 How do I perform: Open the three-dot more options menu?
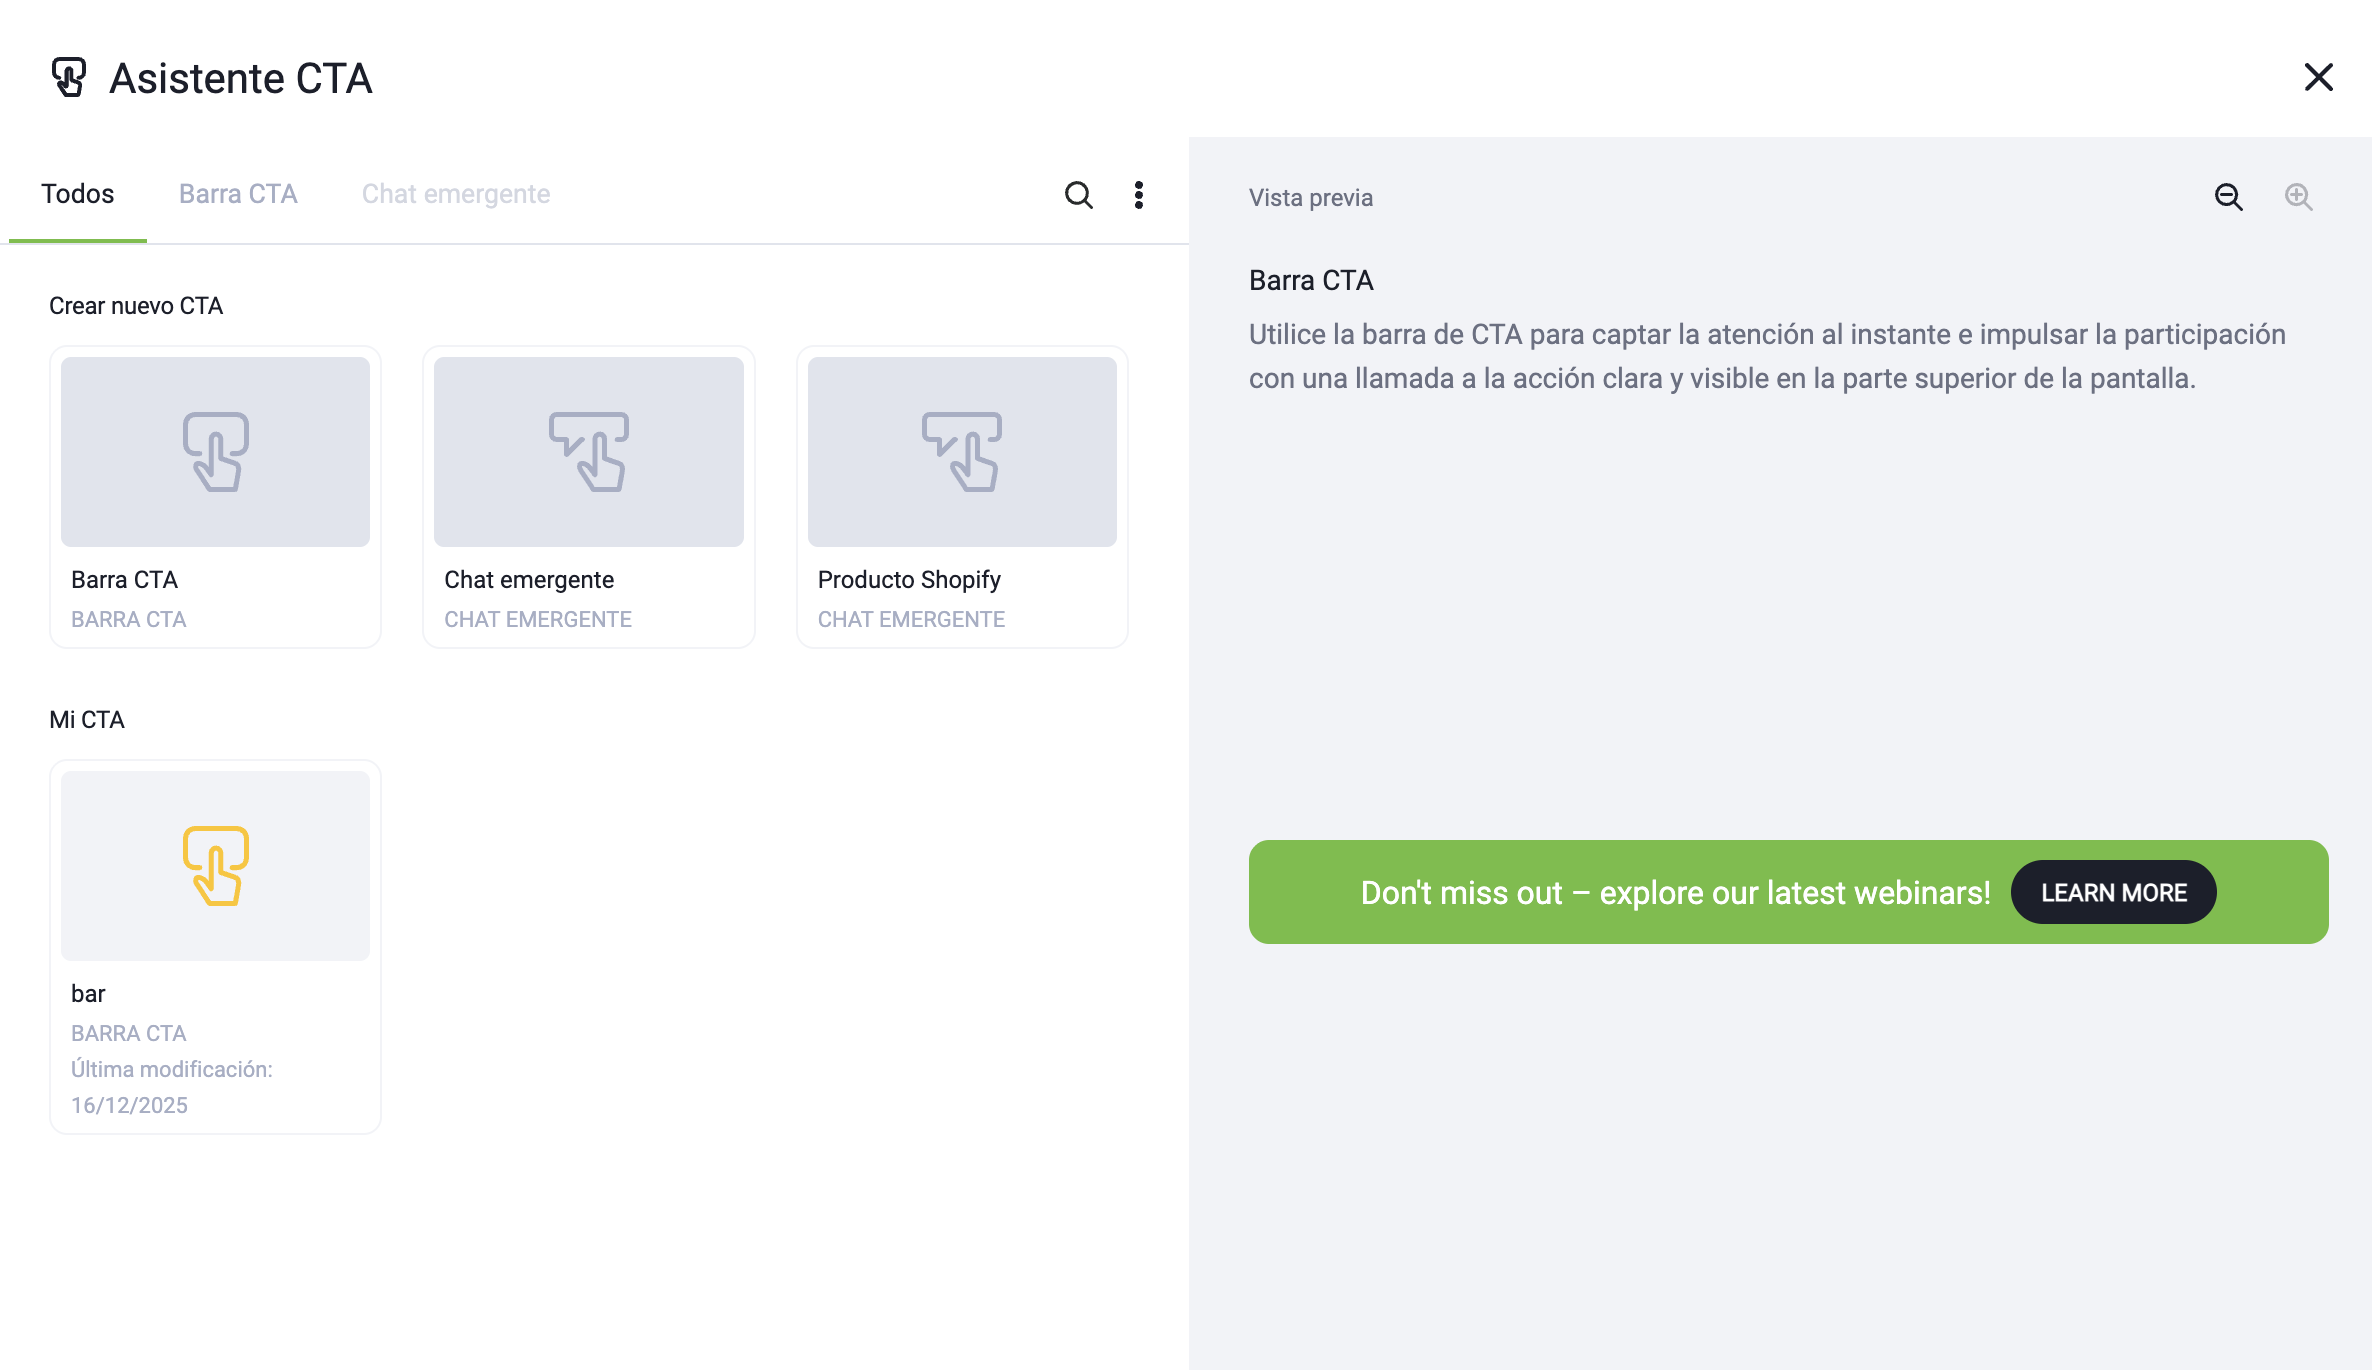click(x=1138, y=195)
